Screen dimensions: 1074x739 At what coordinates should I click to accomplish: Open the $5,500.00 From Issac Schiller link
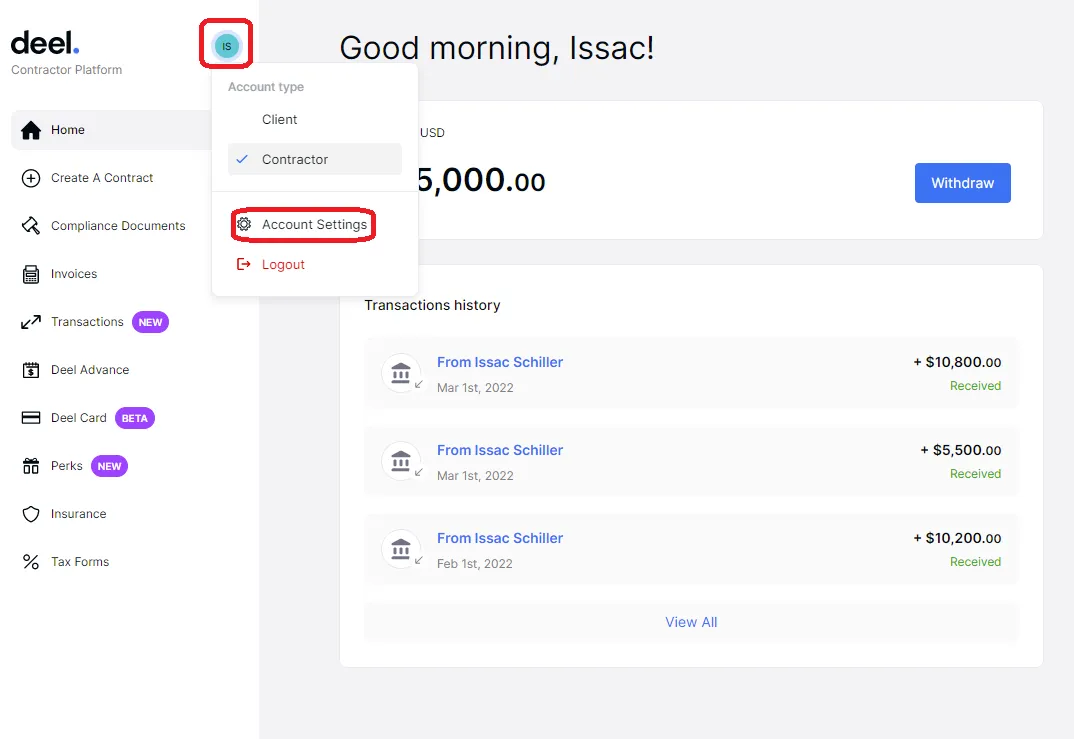coord(500,450)
